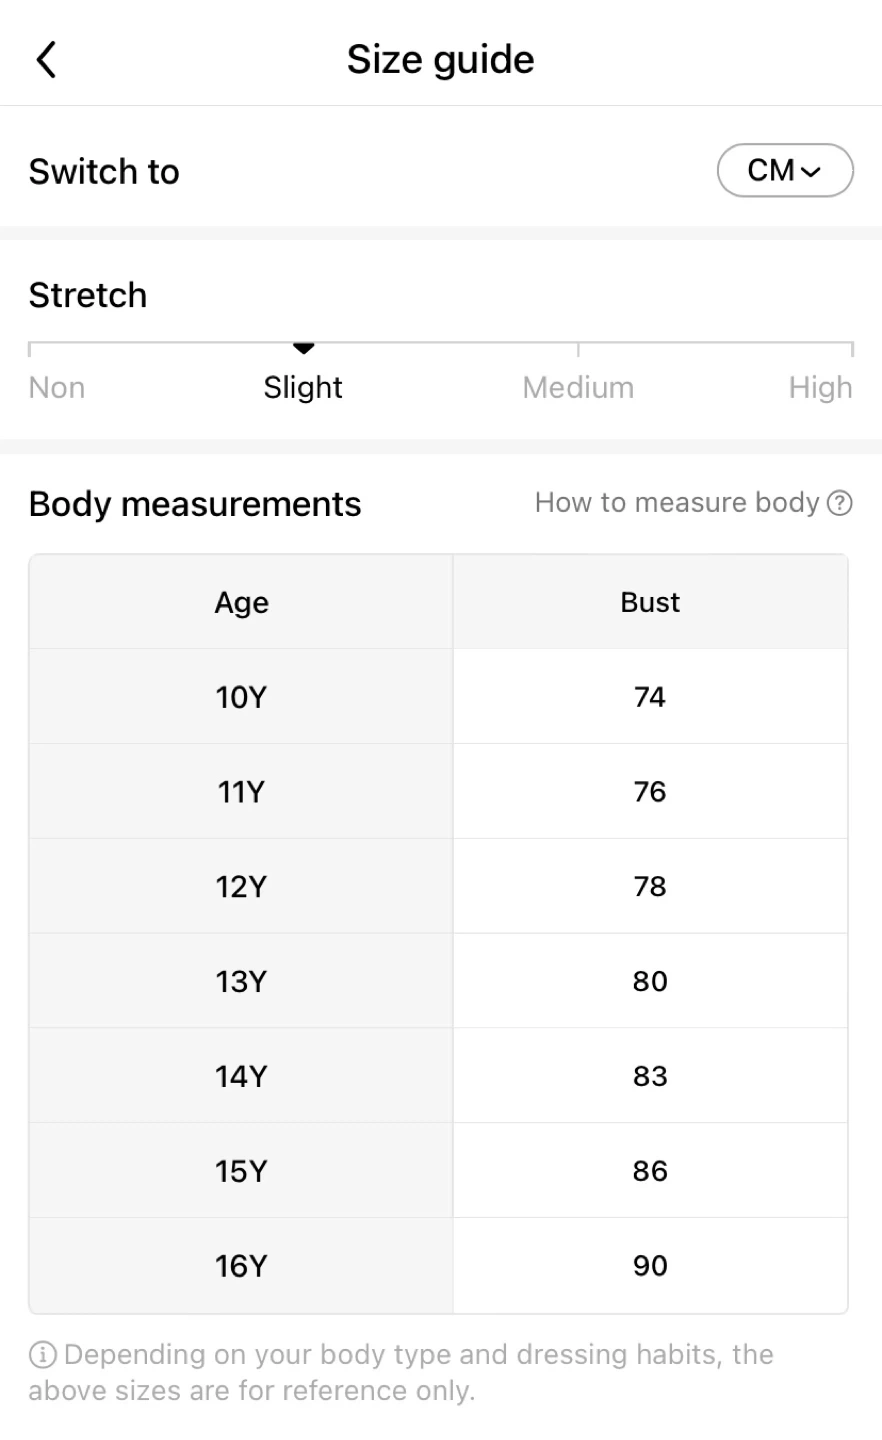The height and width of the screenshot is (1440, 882).
Task: Tap the back arrow icon
Action: click(46, 60)
